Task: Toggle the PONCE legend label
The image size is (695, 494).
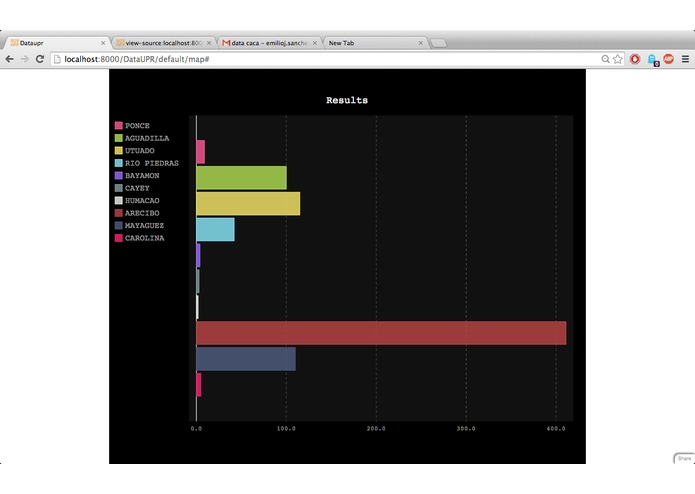Action: (x=137, y=125)
